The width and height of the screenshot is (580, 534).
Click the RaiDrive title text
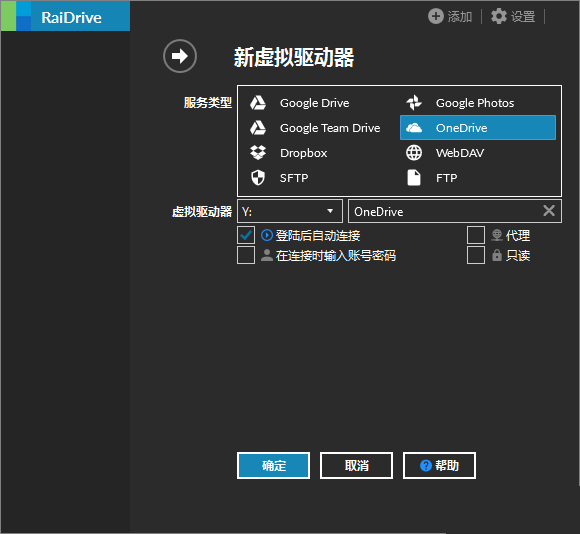pyautogui.click(x=71, y=18)
